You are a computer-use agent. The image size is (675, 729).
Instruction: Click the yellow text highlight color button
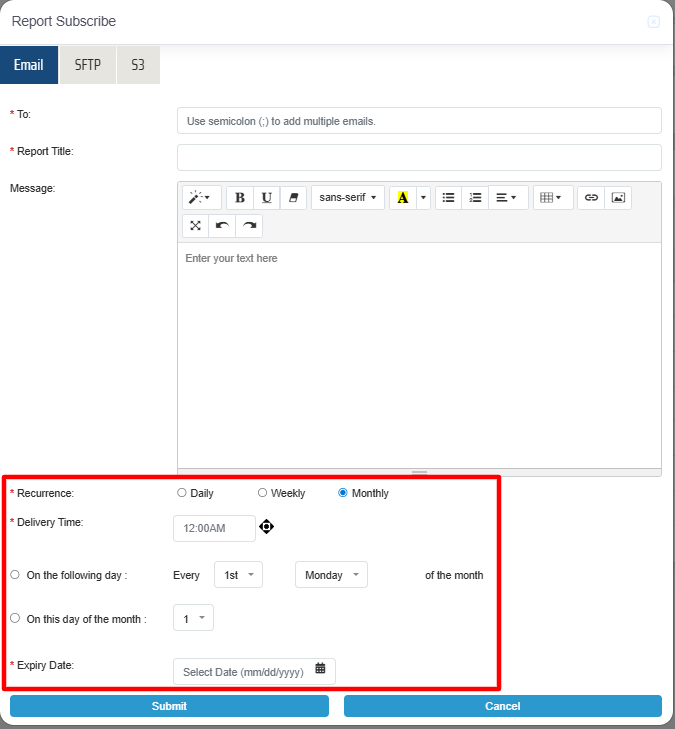402,198
